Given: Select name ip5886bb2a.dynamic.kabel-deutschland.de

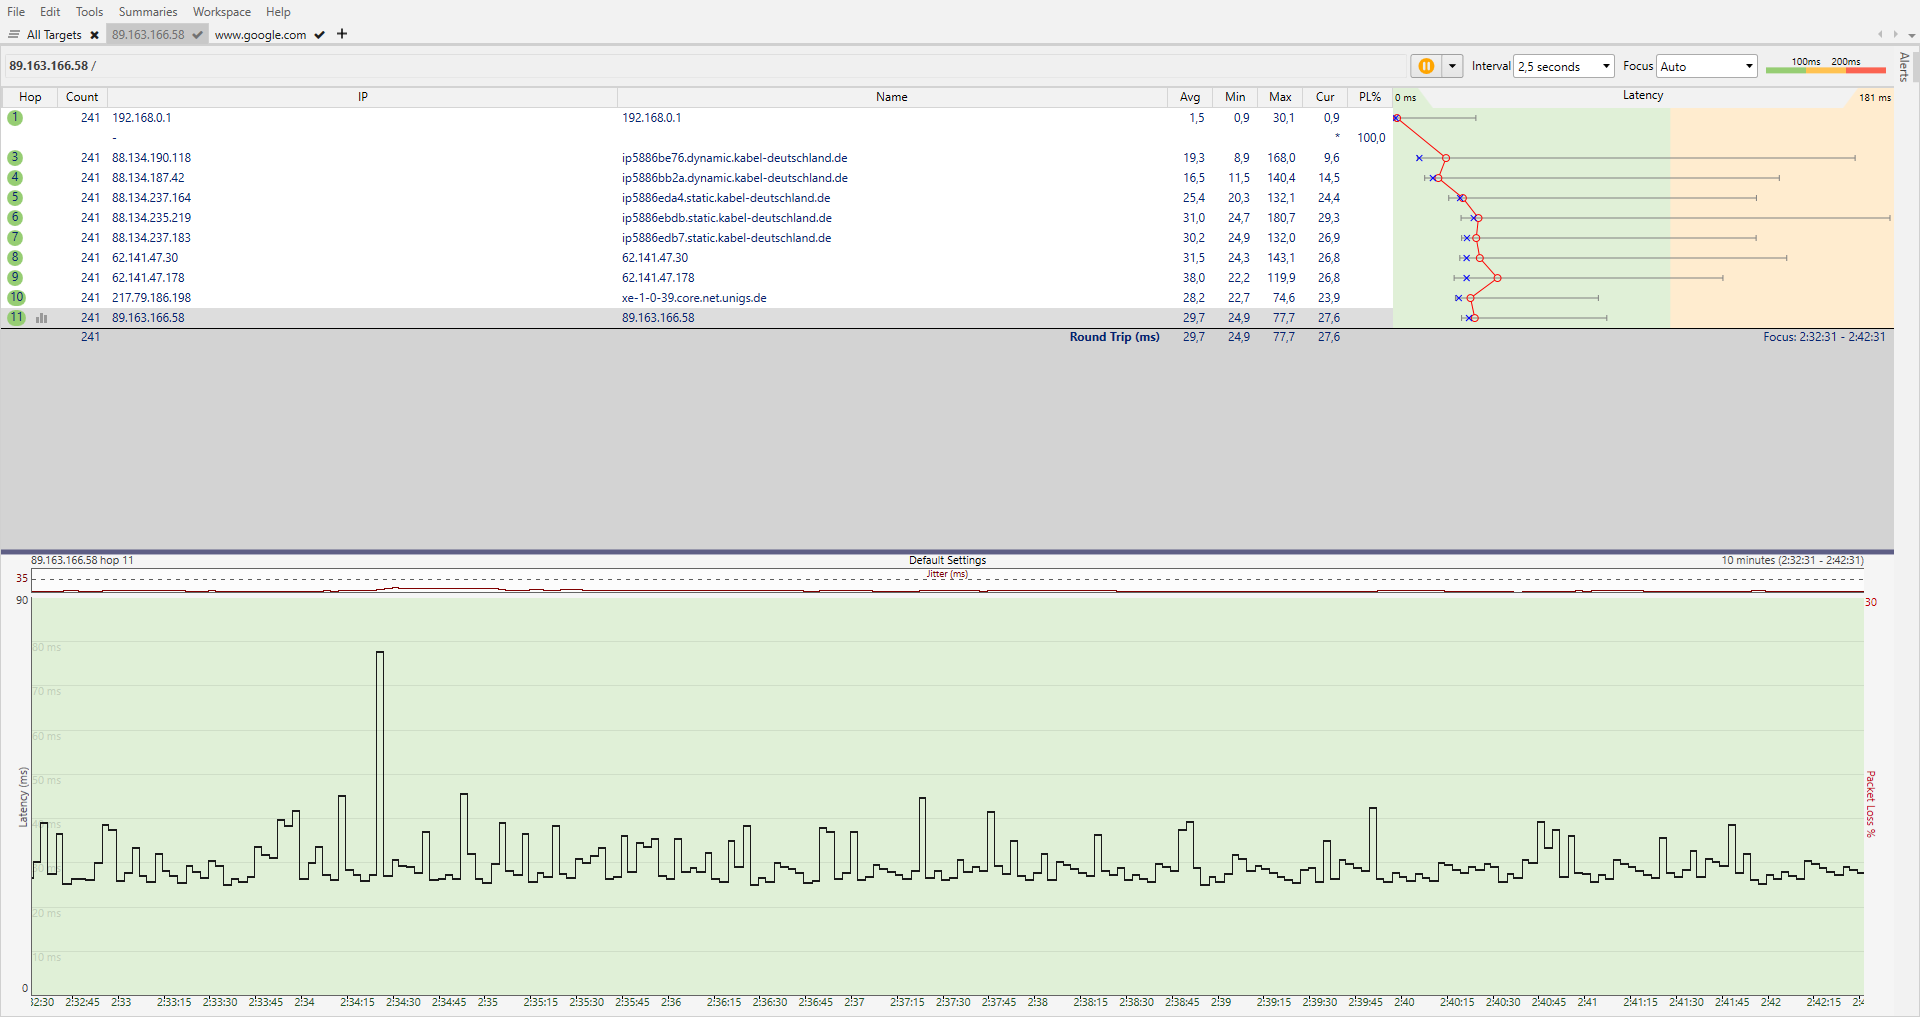Looking at the screenshot, I should tap(735, 178).
